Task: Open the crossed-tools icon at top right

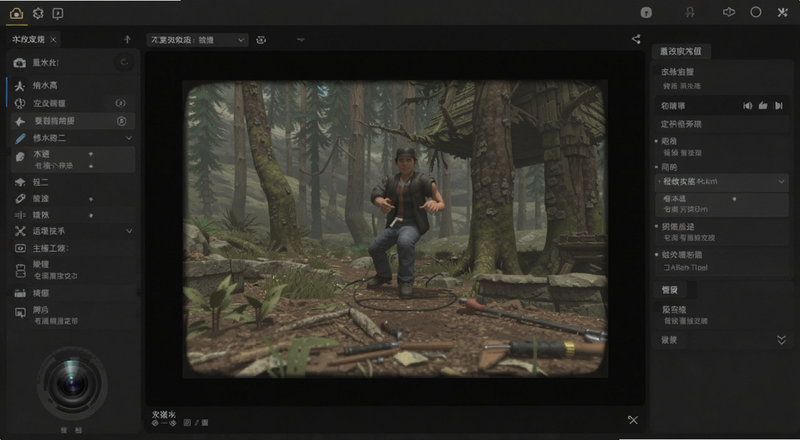Action: [x=783, y=13]
